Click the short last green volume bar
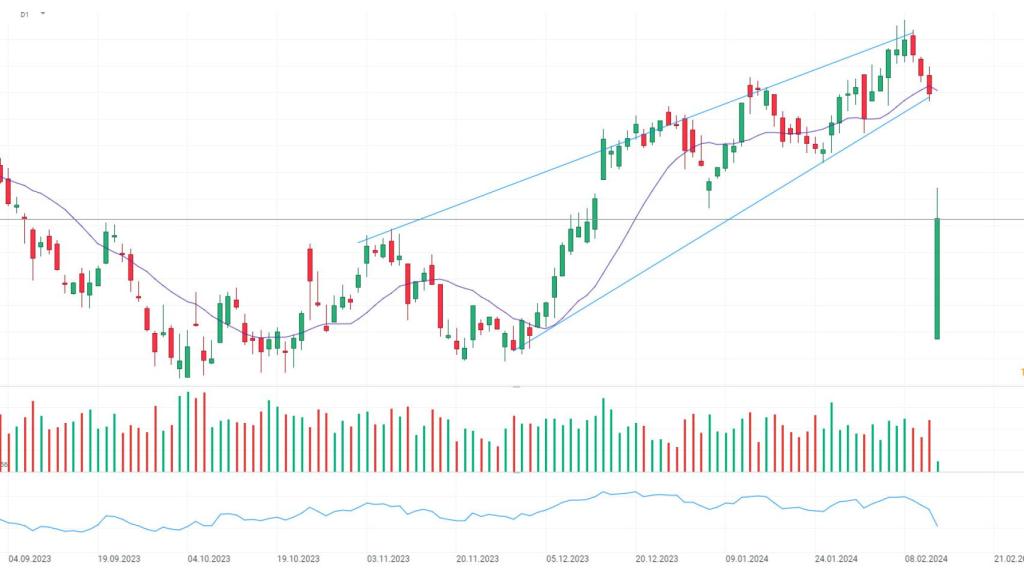This screenshot has width=1024, height=576. 938,466
